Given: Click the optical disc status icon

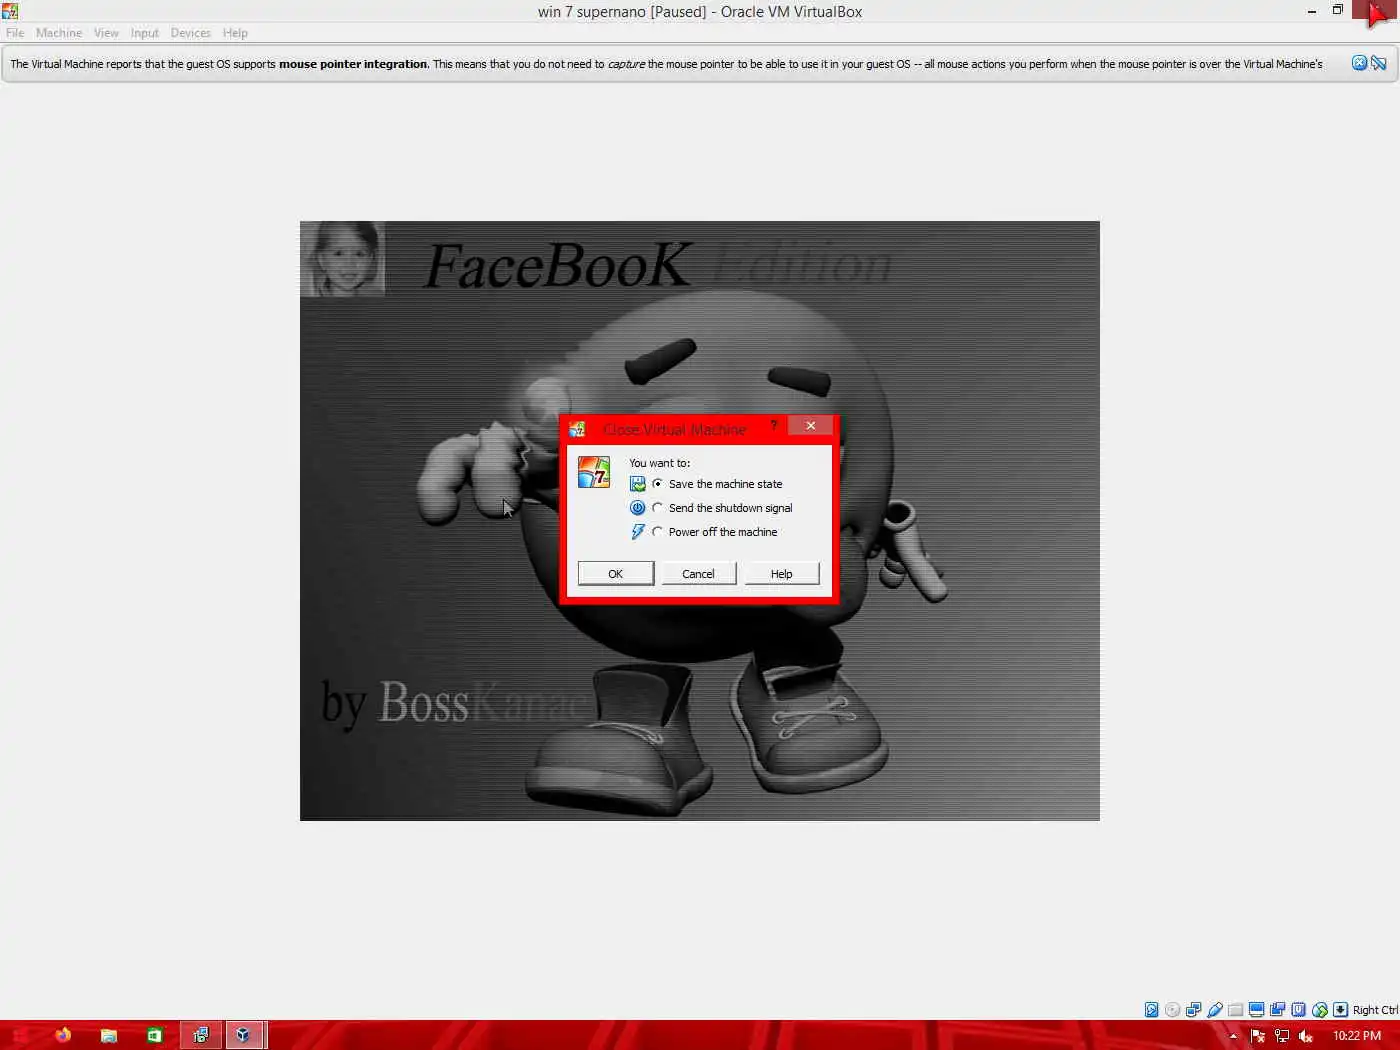Looking at the screenshot, I should (1172, 1010).
